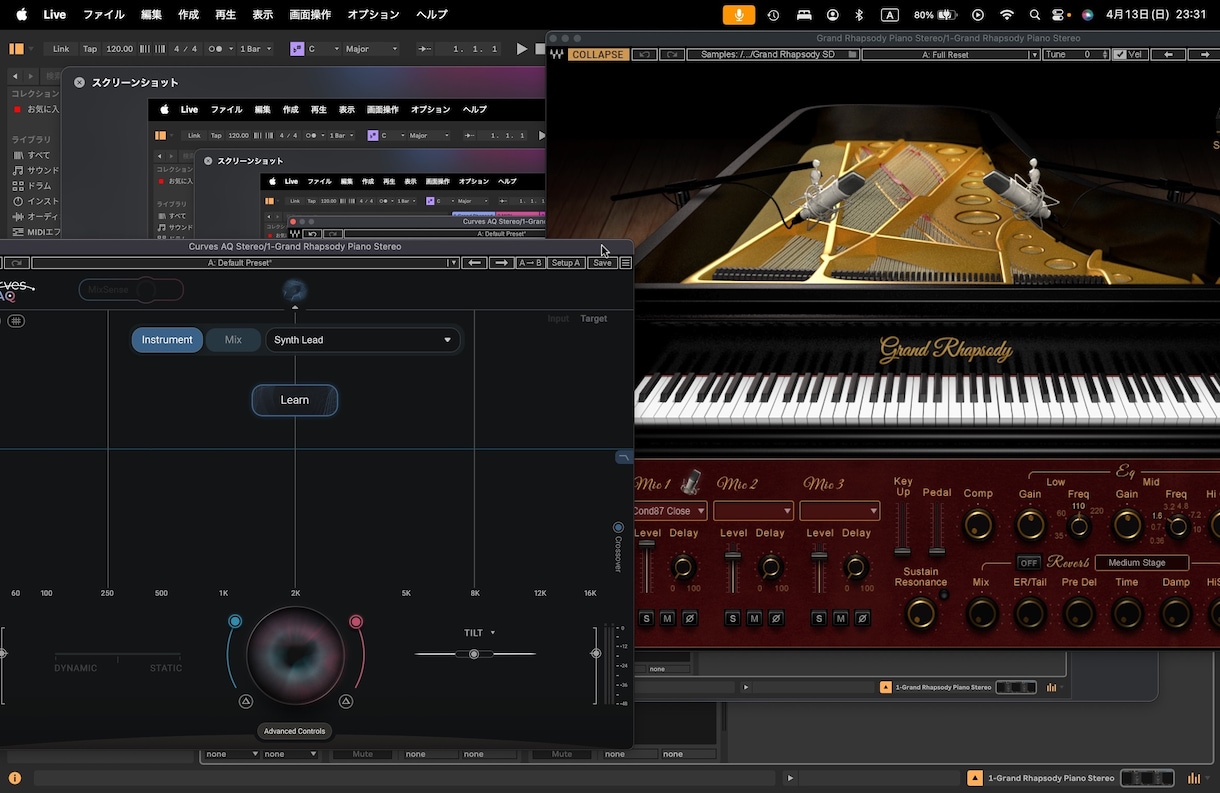Click the Save button in Curves AQ

point(602,263)
